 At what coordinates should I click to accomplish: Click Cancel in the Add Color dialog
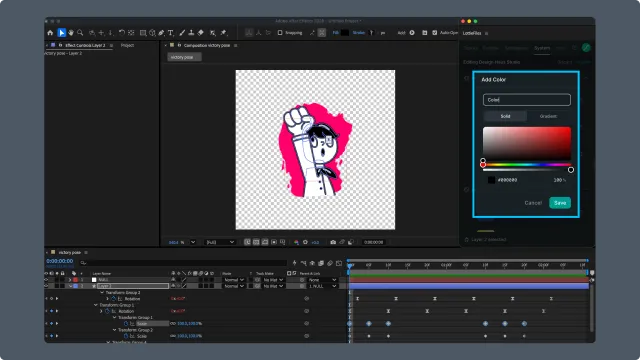click(x=533, y=203)
